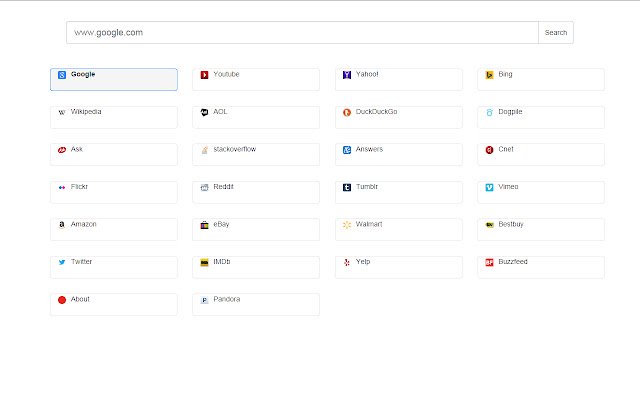640x400 pixels.
Task: Open the Flickr label text
Action: click(79, 187)
